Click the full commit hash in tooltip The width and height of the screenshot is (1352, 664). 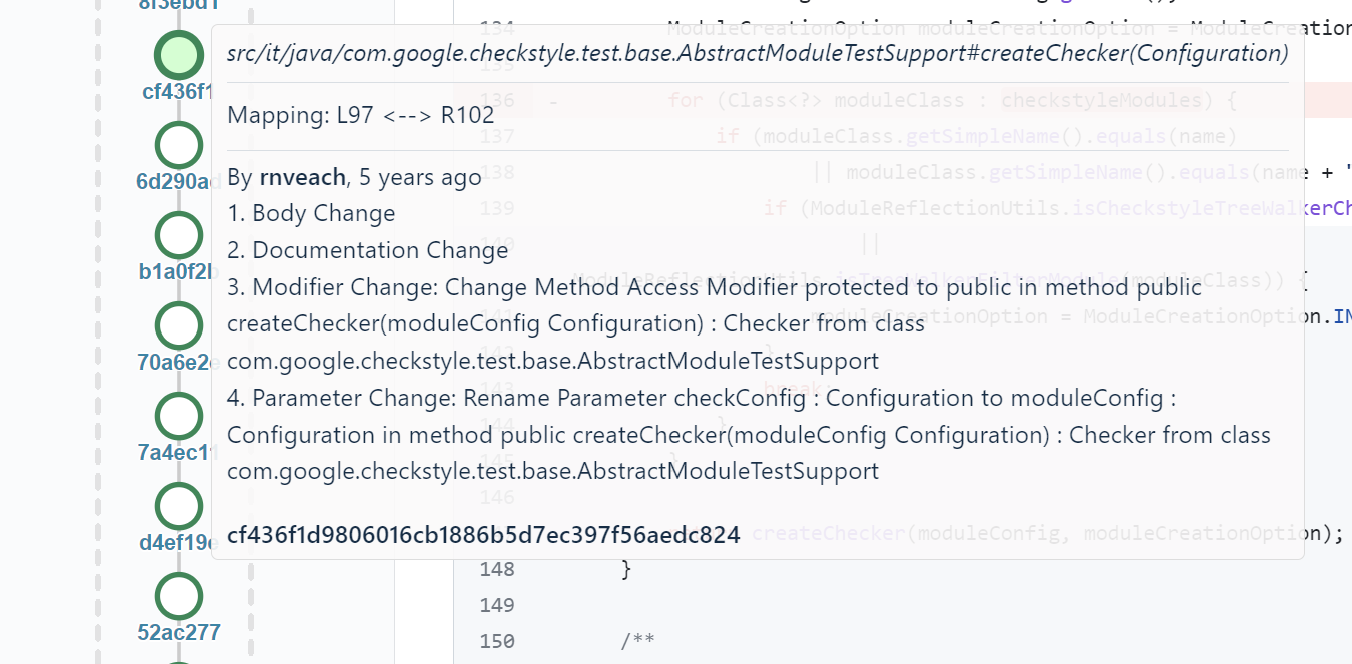point(483,534)
